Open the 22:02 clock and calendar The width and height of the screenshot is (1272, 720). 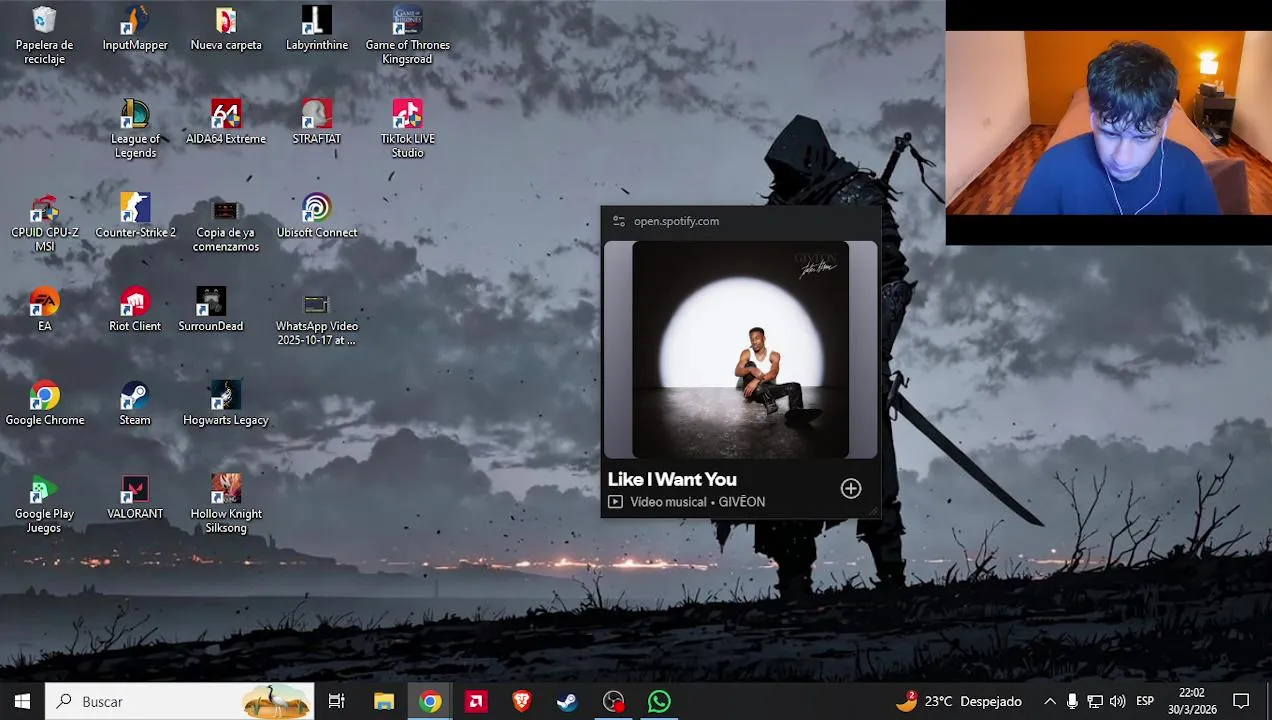pyautogui.click(x=1192, y=701)
